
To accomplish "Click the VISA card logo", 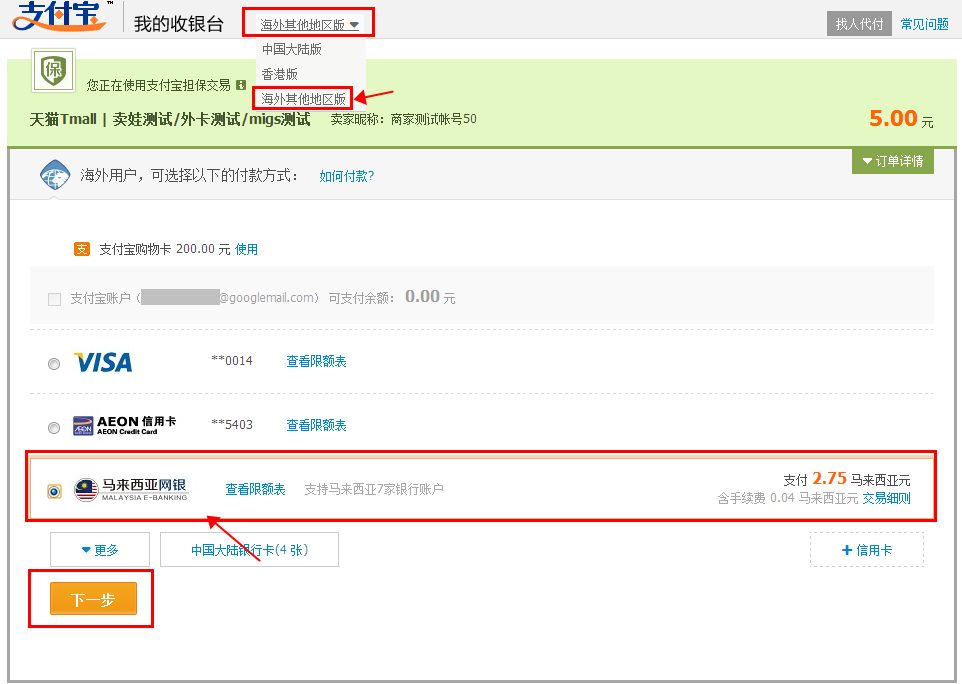I will pyautogui.click(x=103, y=362).
